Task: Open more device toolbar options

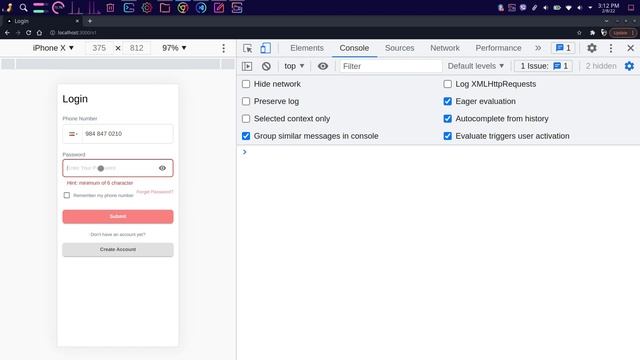Action: [223, 48]
